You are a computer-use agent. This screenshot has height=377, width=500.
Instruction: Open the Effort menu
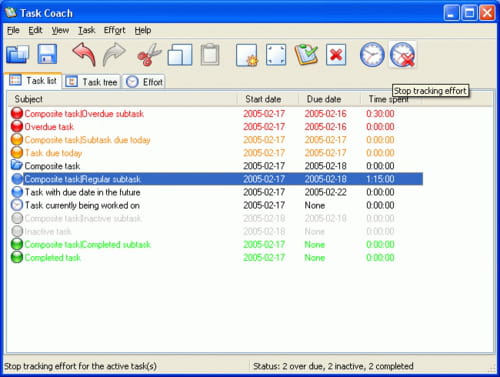(115, 30)
